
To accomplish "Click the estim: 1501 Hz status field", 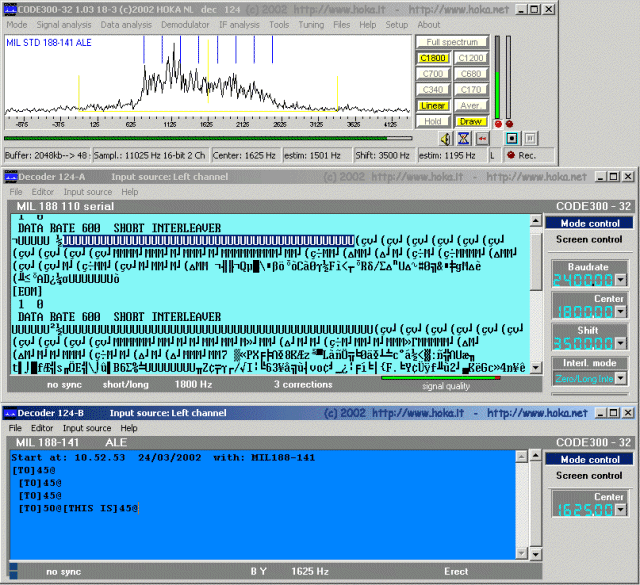I will click(317, 156).
